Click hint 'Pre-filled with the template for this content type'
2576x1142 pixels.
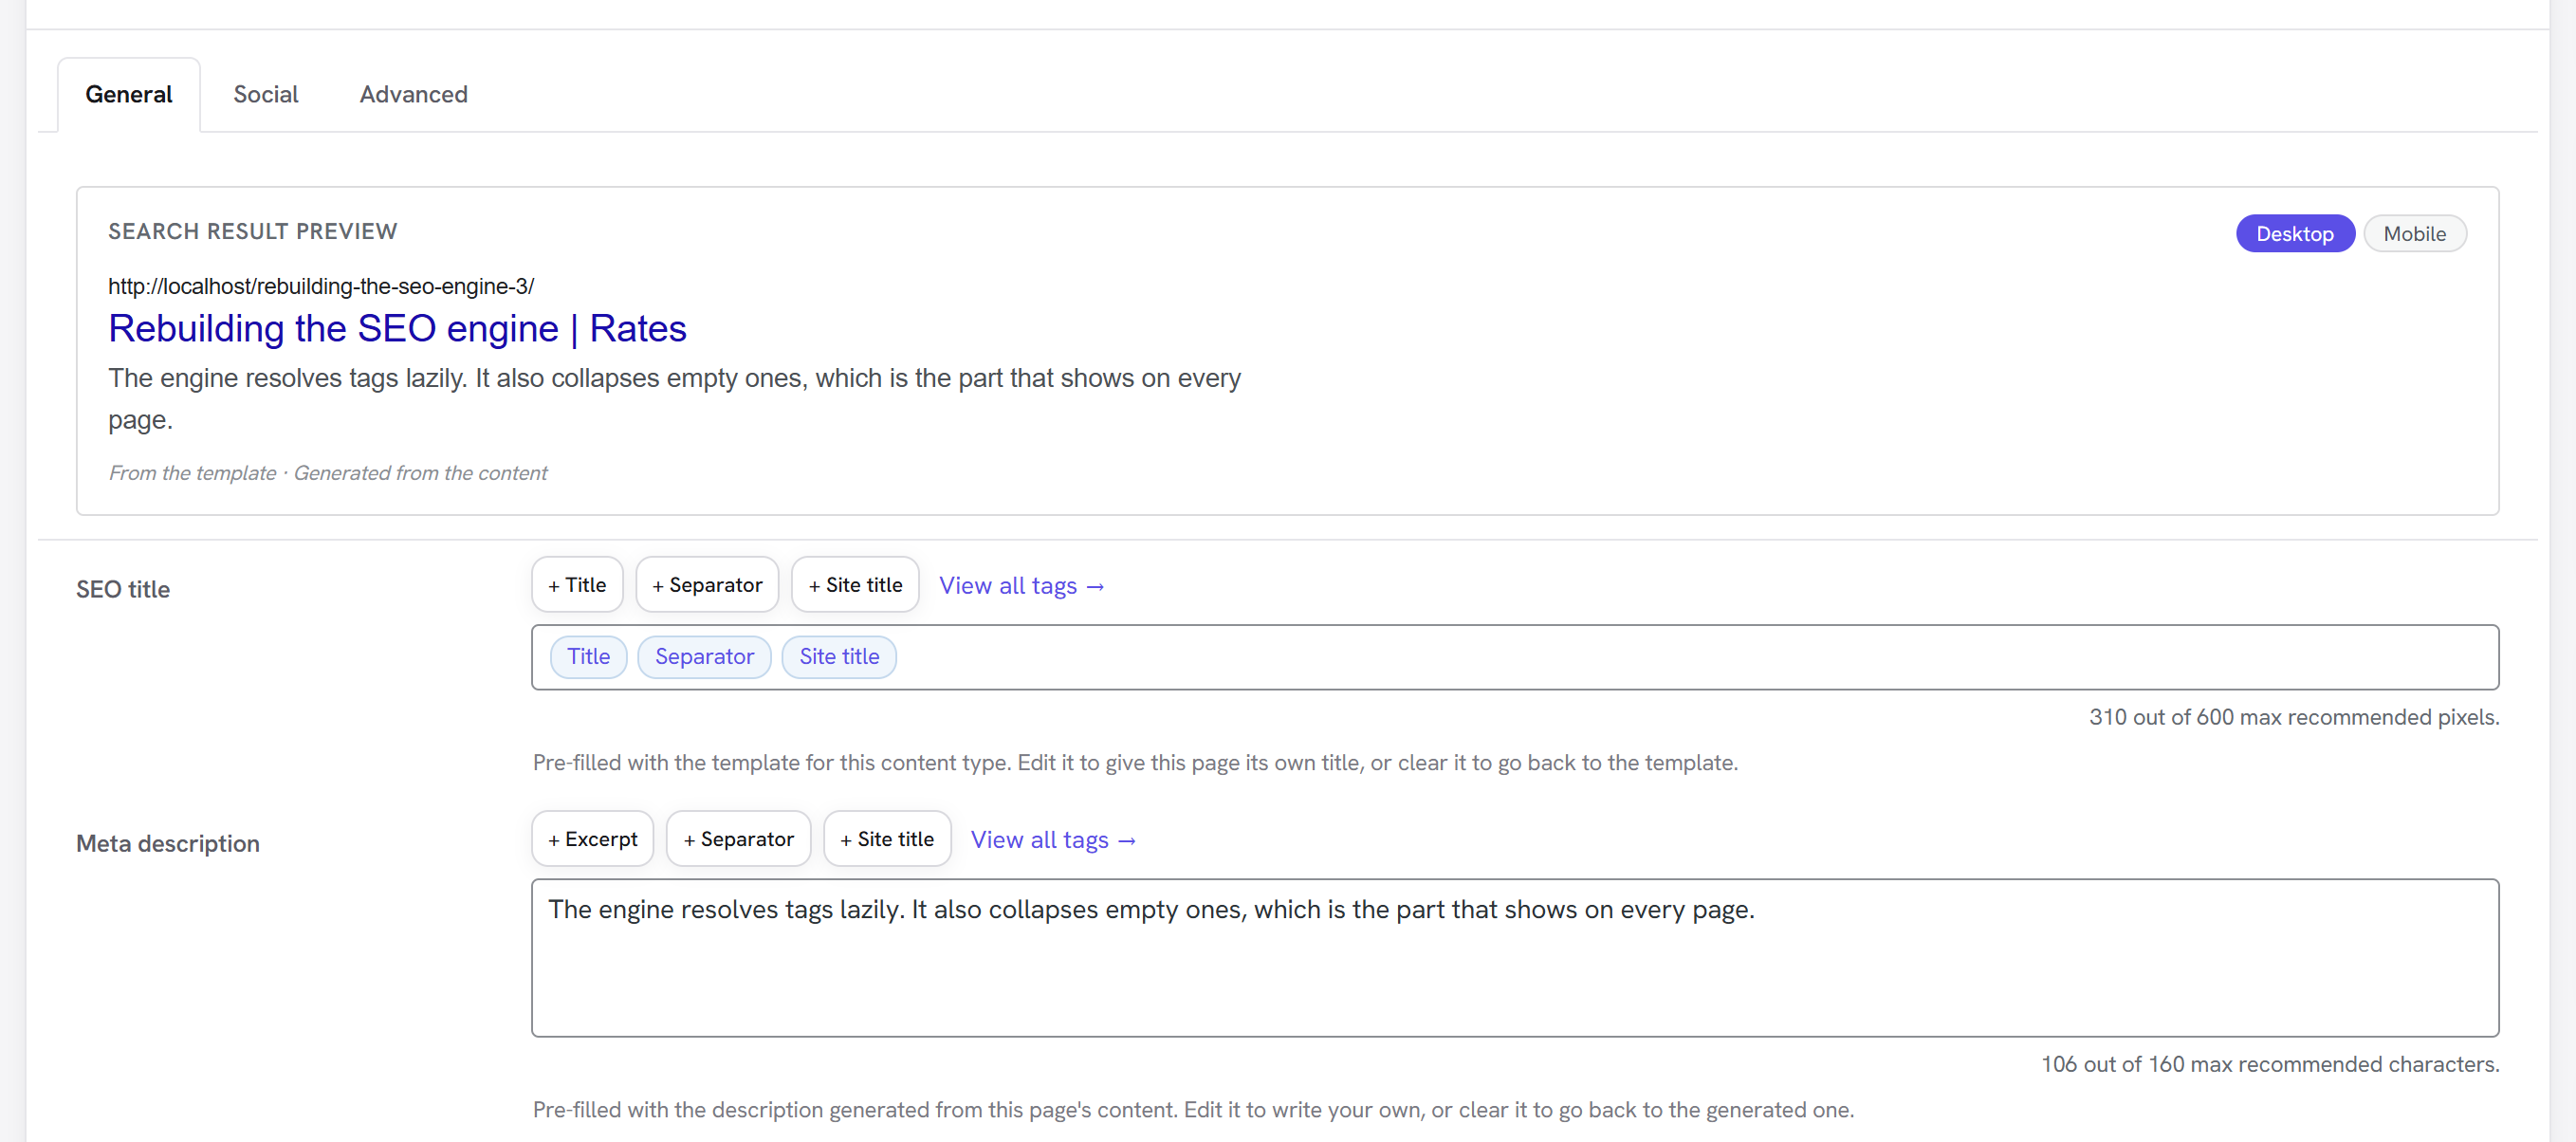coord(1135,762)
